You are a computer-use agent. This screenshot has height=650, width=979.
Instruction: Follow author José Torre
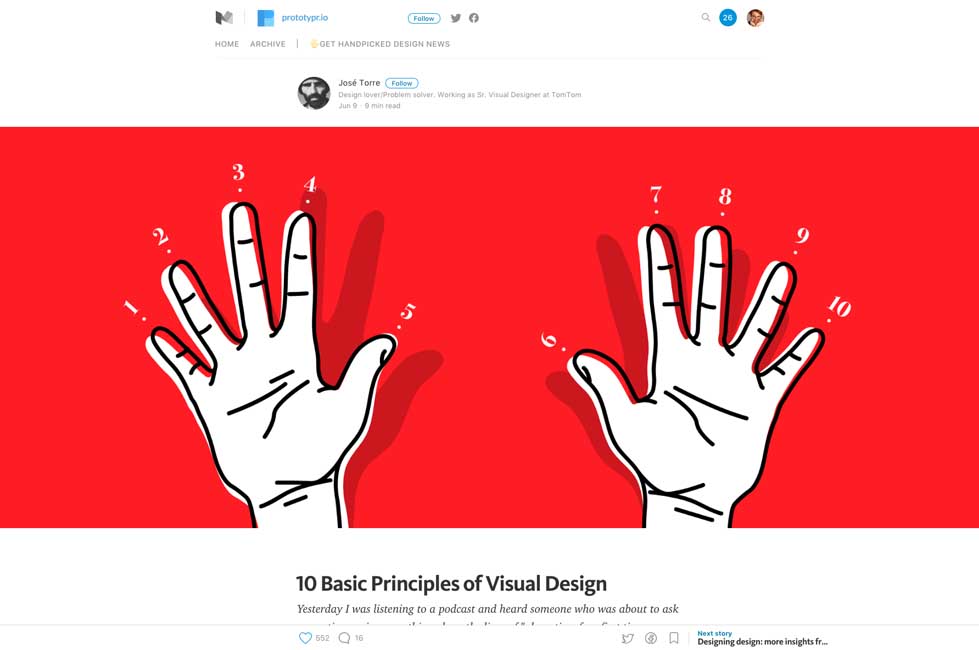point(402,83)
